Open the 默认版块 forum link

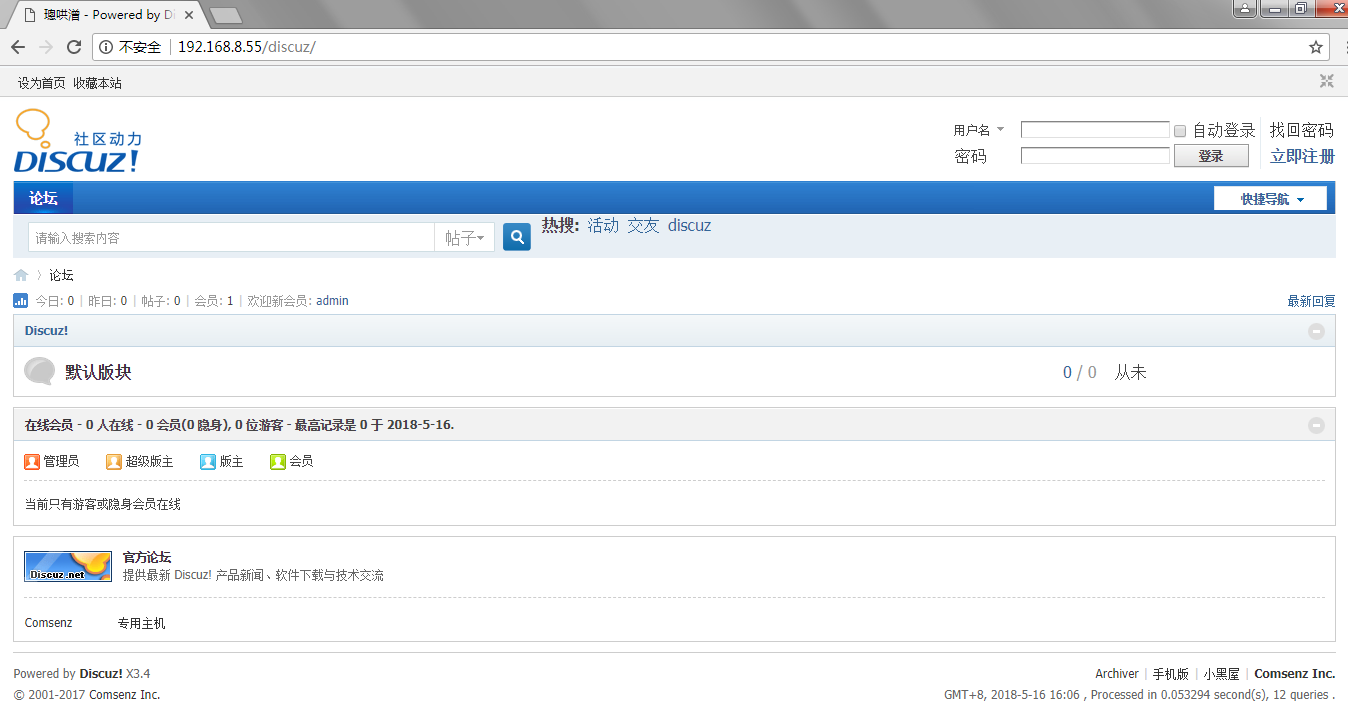(98, 372)
